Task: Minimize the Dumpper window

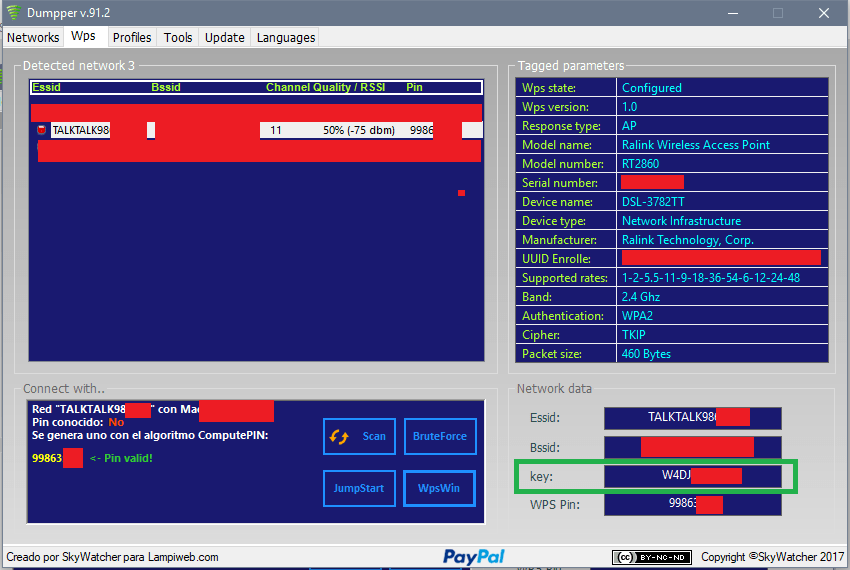Action: [733, 13]
